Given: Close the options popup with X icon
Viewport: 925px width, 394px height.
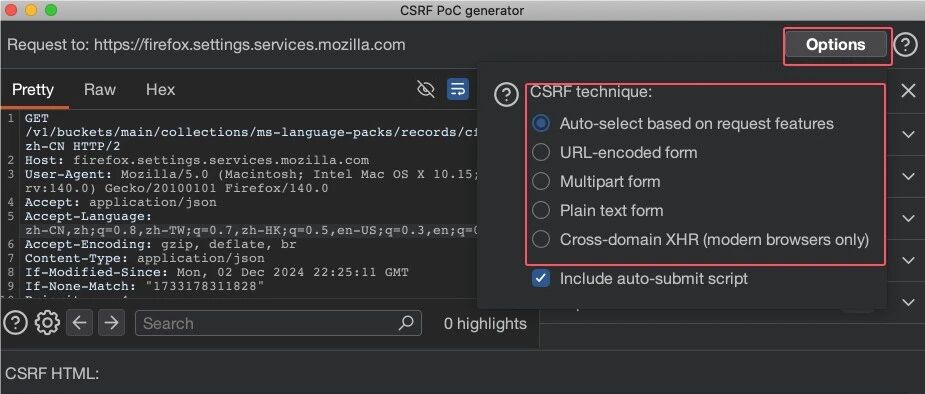Looking at the screenshot, I should (x=908, y=90).
